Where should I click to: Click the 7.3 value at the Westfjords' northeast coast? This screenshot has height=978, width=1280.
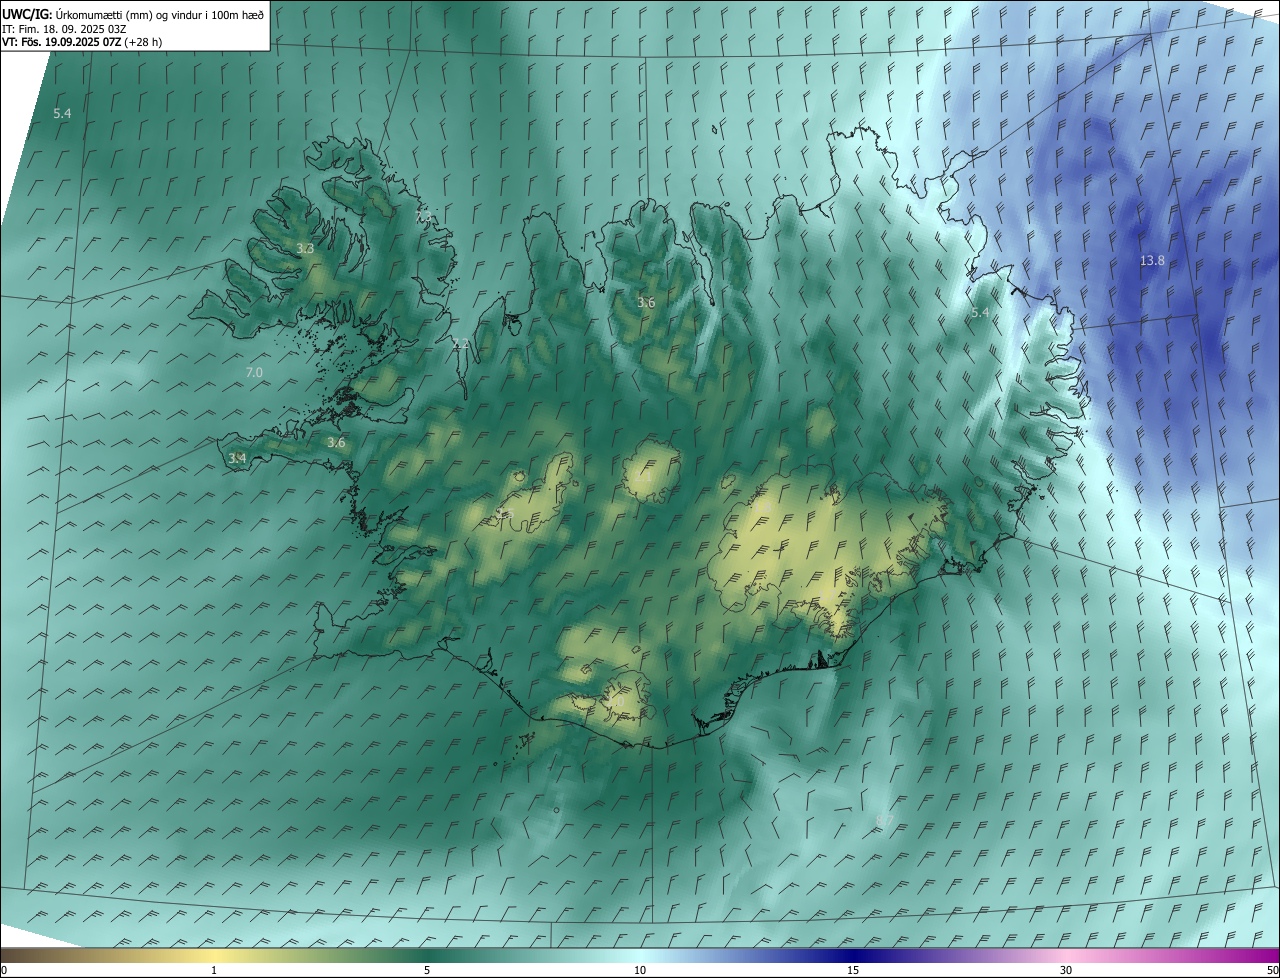pos(424,217)
